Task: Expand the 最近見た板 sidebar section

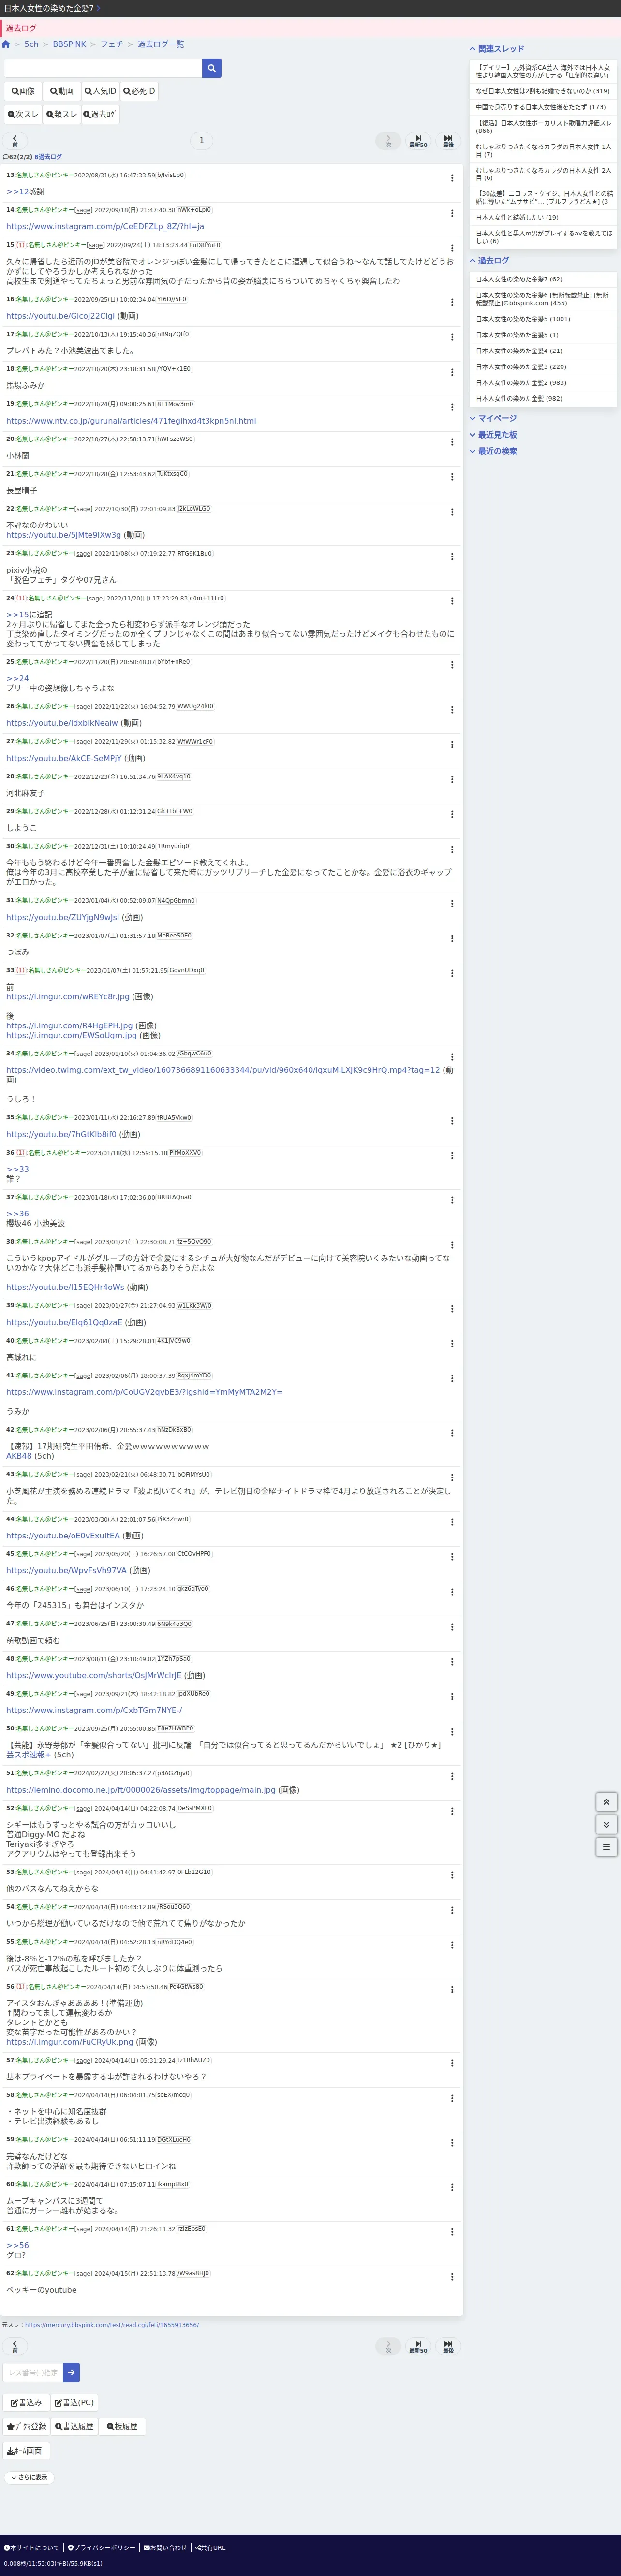Action: tap(493, 435)
